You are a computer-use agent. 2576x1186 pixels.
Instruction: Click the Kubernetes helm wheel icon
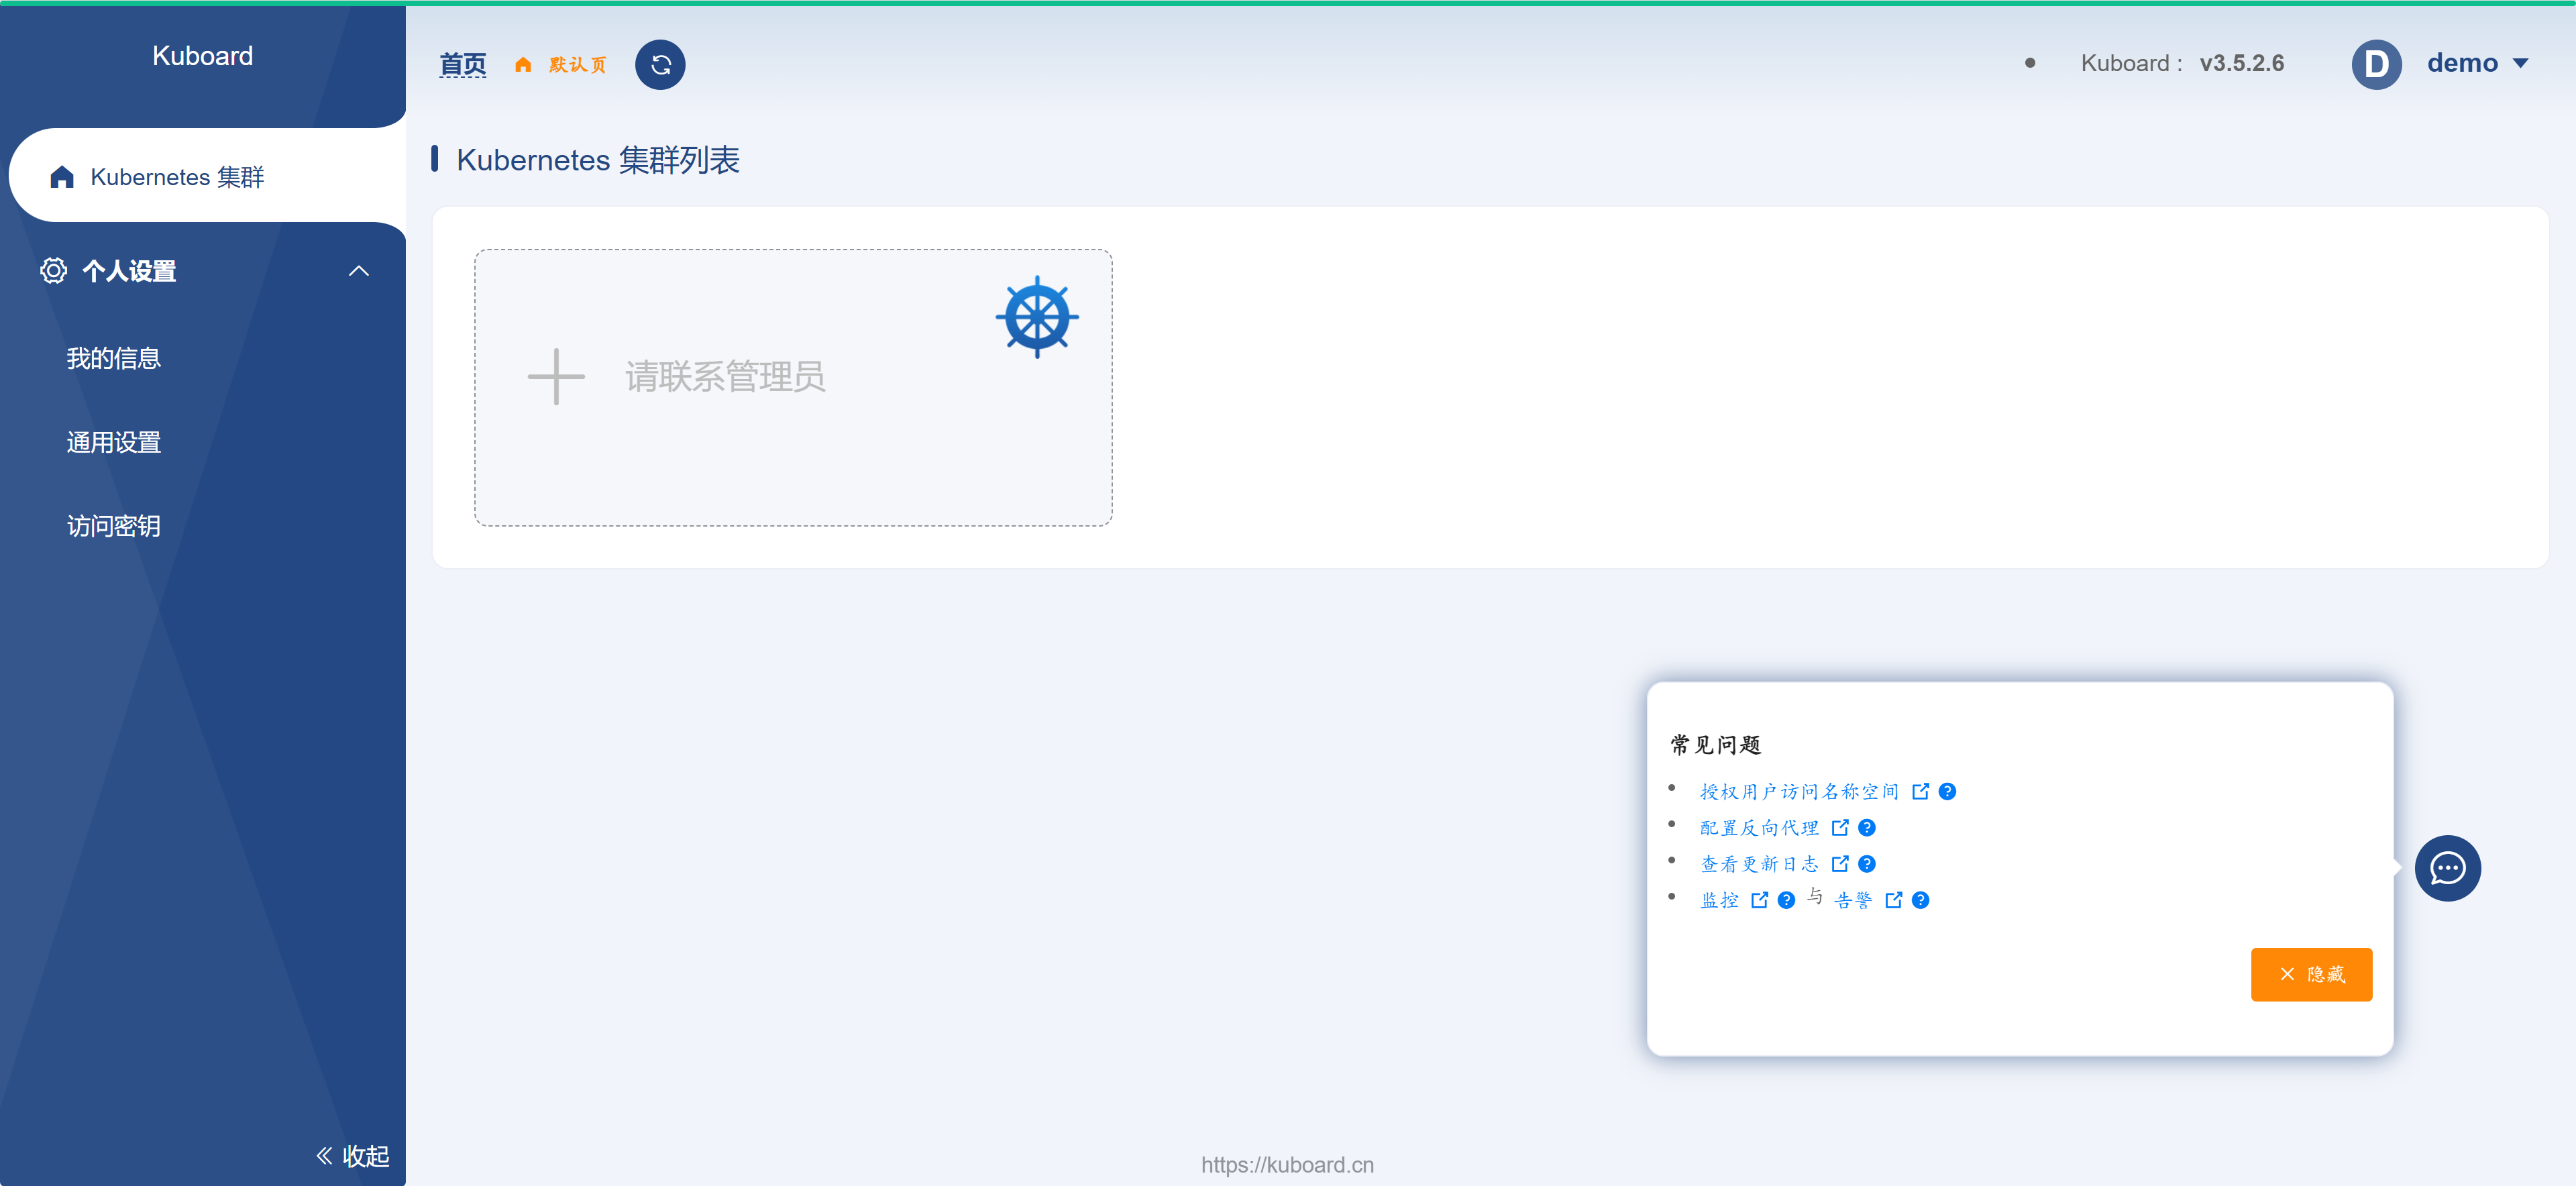1037,317
